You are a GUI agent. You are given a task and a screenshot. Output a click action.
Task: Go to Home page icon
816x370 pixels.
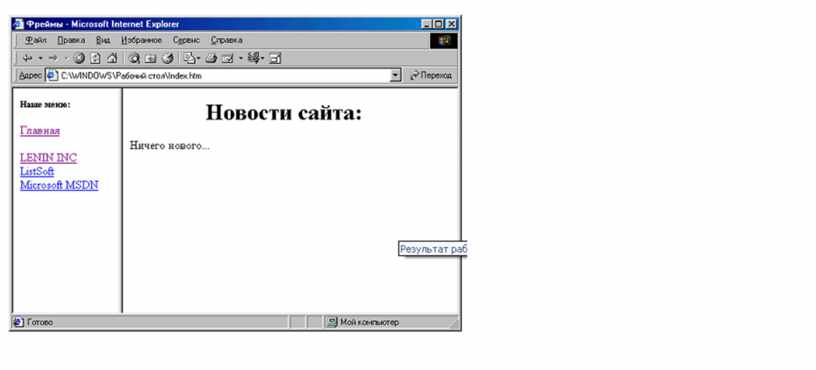112,58
